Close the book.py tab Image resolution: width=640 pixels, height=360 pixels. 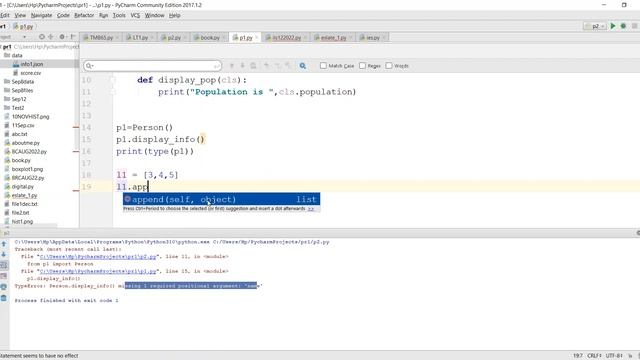[x=224, y=38]
